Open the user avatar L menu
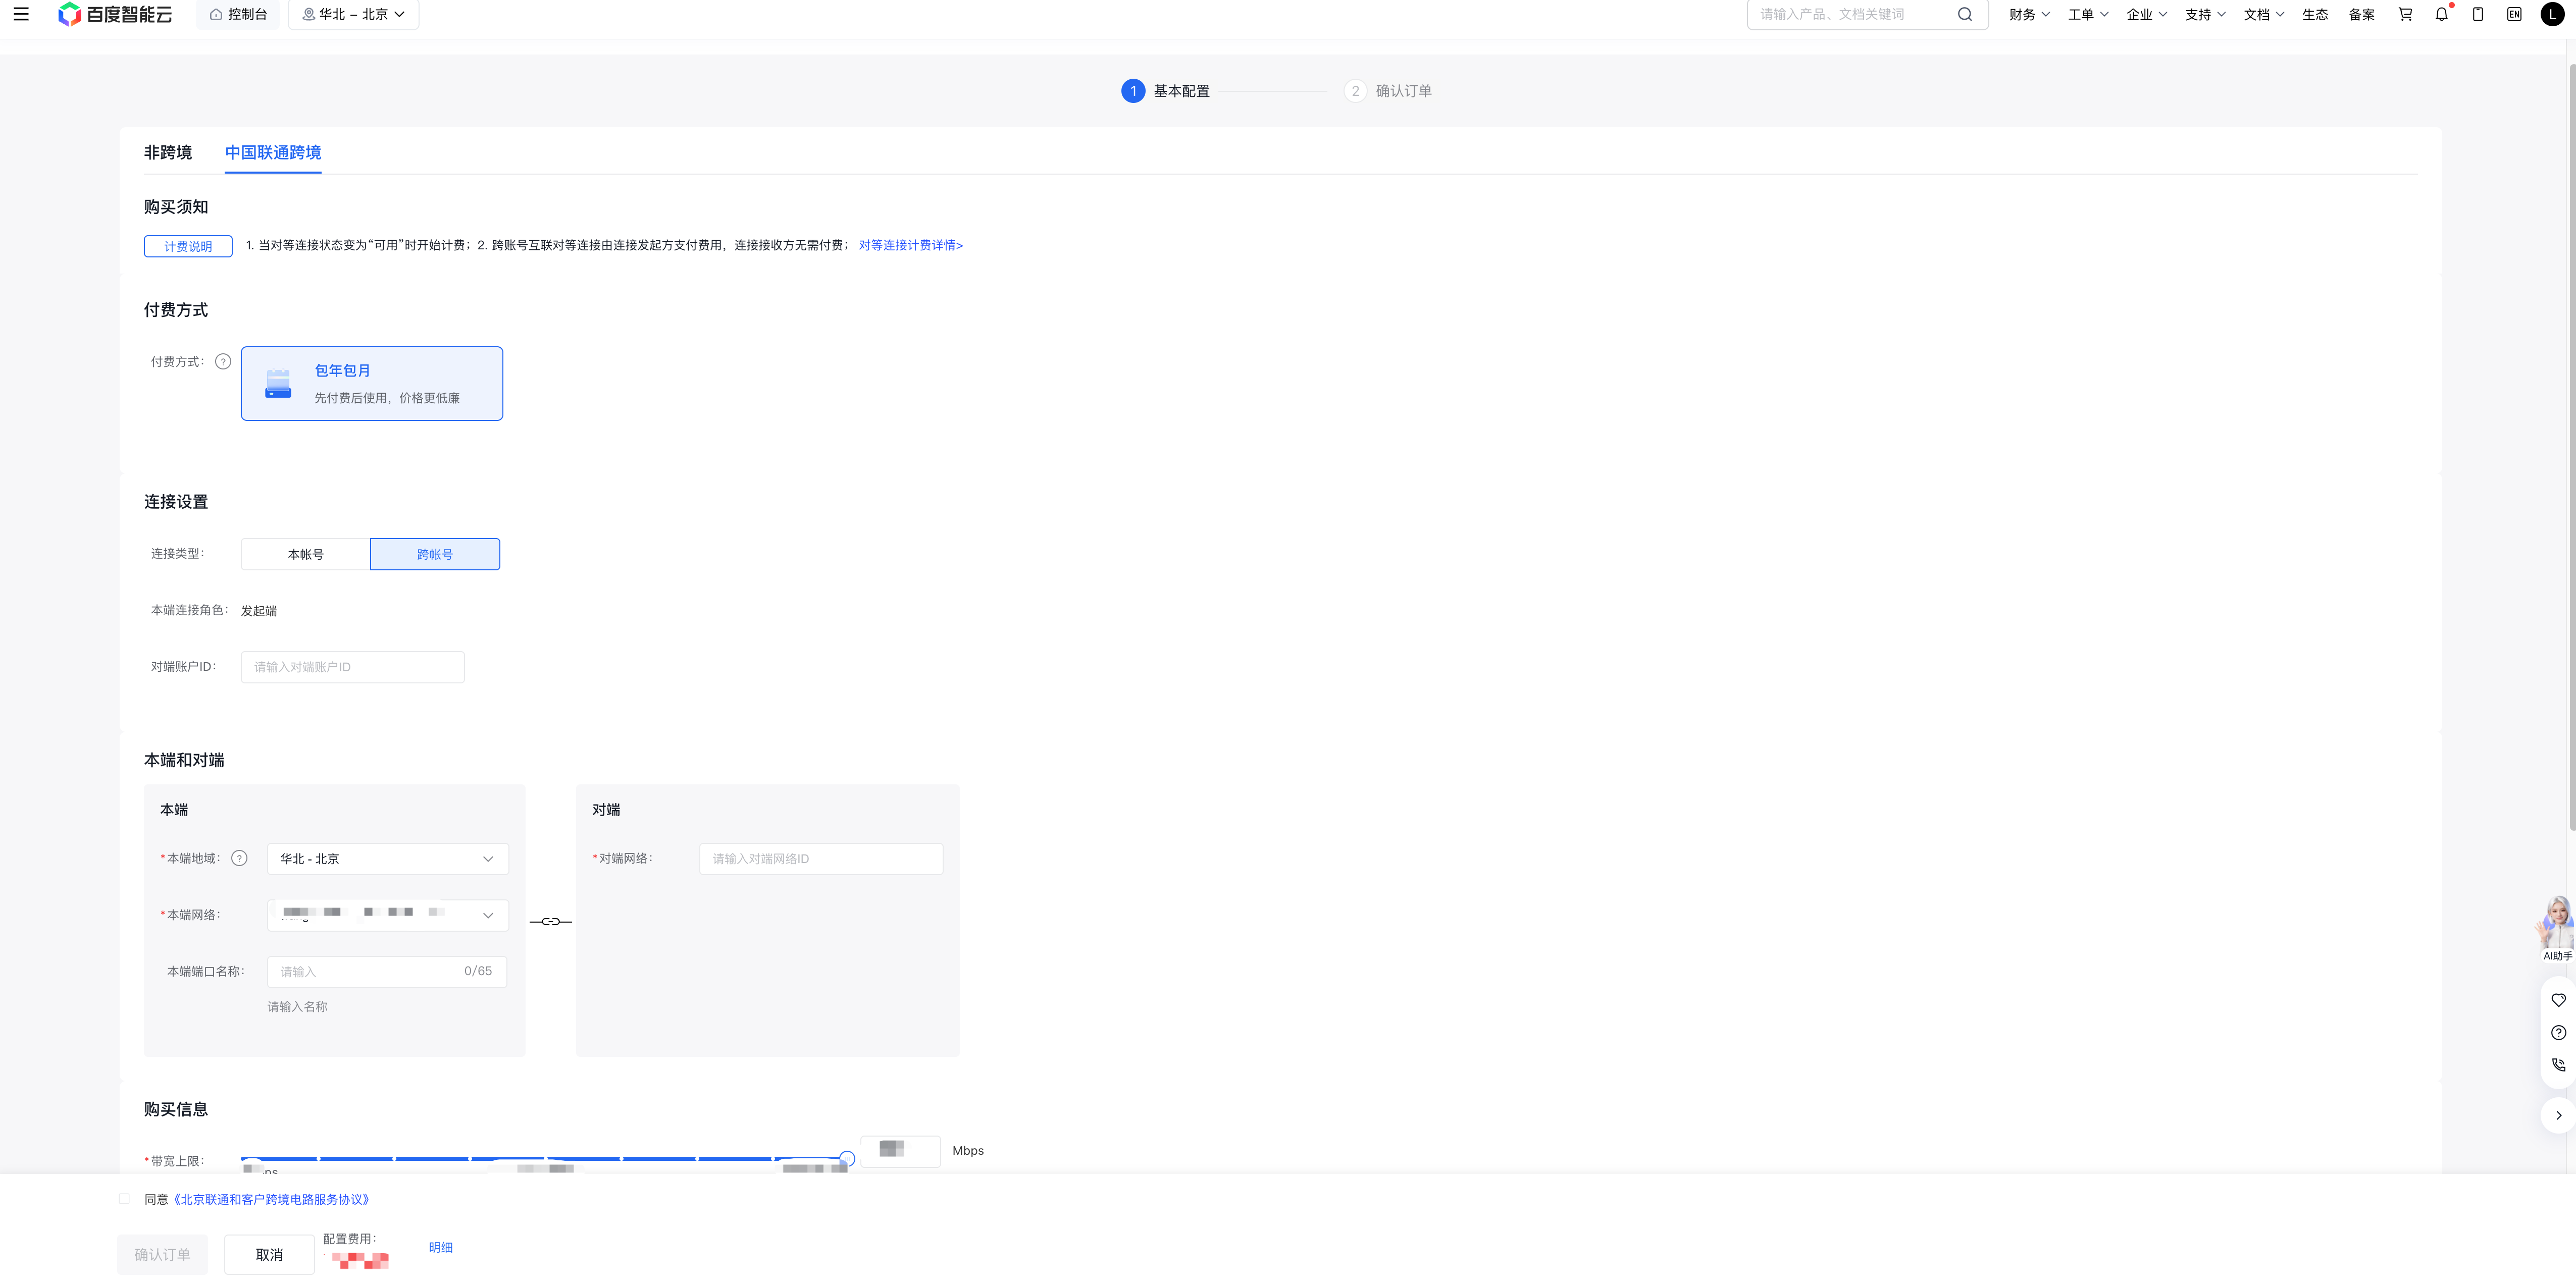This screenshot has height=1287, width=2576. click(x=2552, y=14)
